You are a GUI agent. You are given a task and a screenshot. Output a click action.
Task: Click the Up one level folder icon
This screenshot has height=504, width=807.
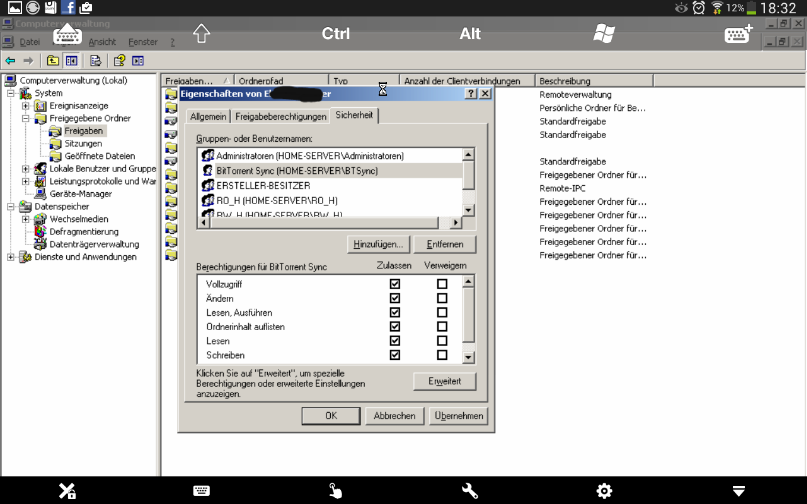click(x=52, y=61)
